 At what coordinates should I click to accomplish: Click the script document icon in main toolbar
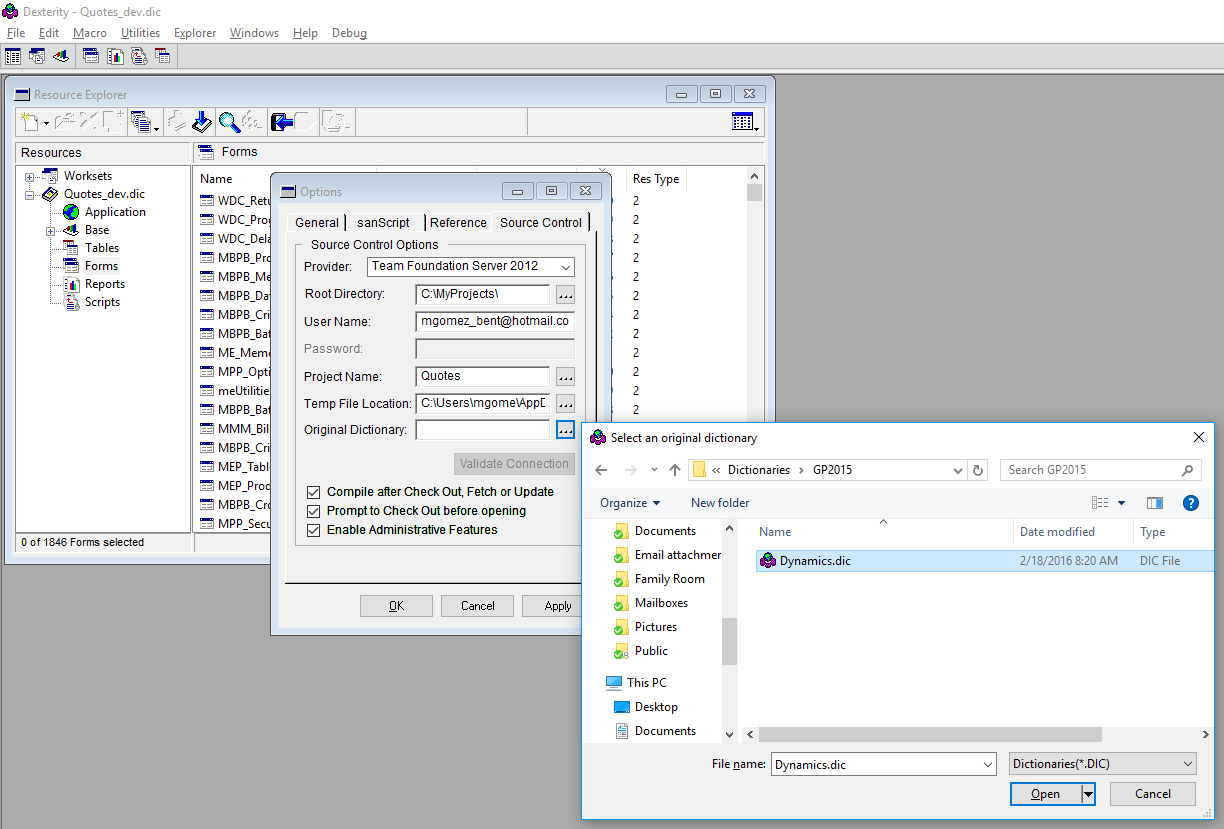pyautogui.click(x=139, y=56)
